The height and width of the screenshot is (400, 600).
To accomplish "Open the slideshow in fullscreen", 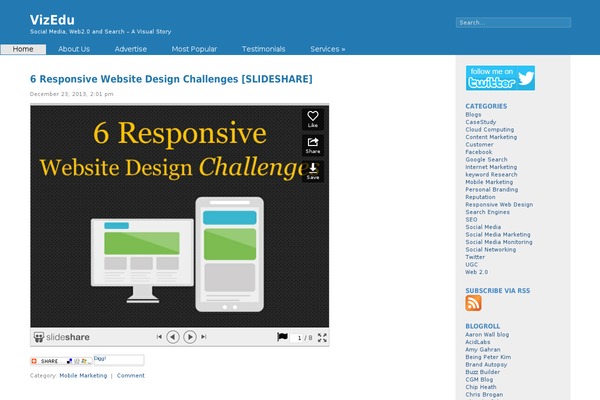I will (x=322, y=338).
